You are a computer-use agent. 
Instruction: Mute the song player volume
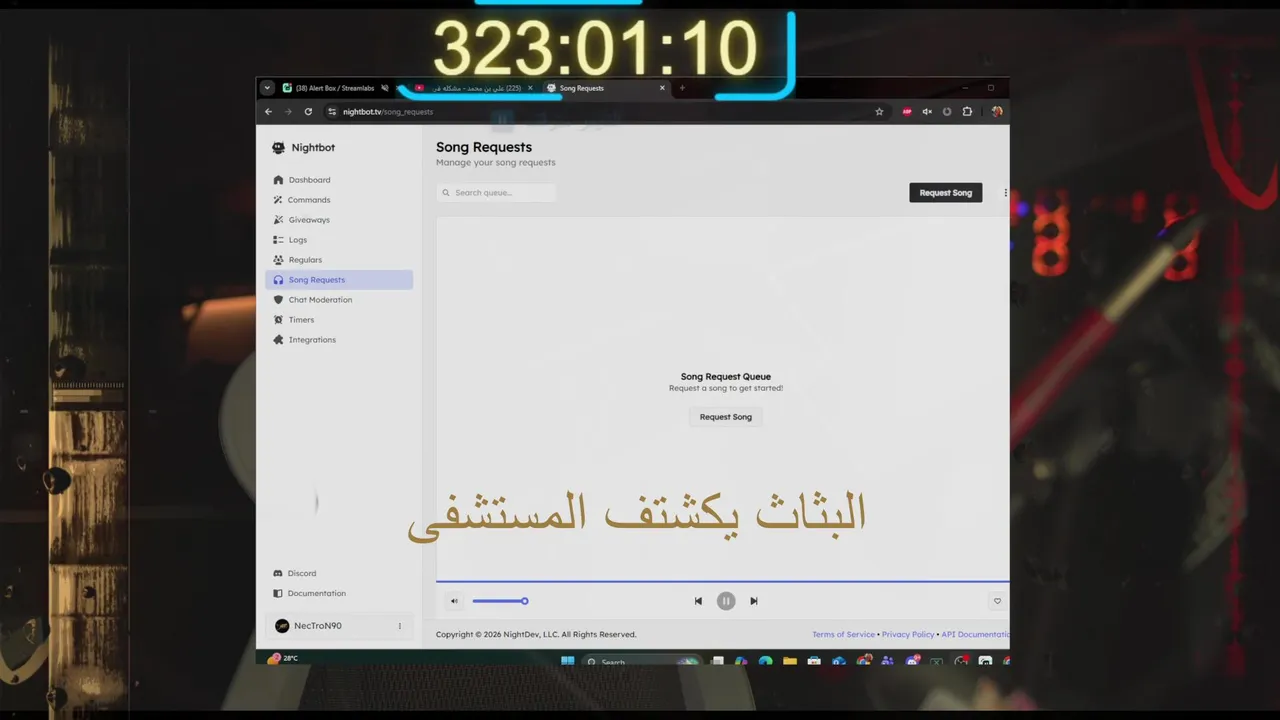click(454, 601)
